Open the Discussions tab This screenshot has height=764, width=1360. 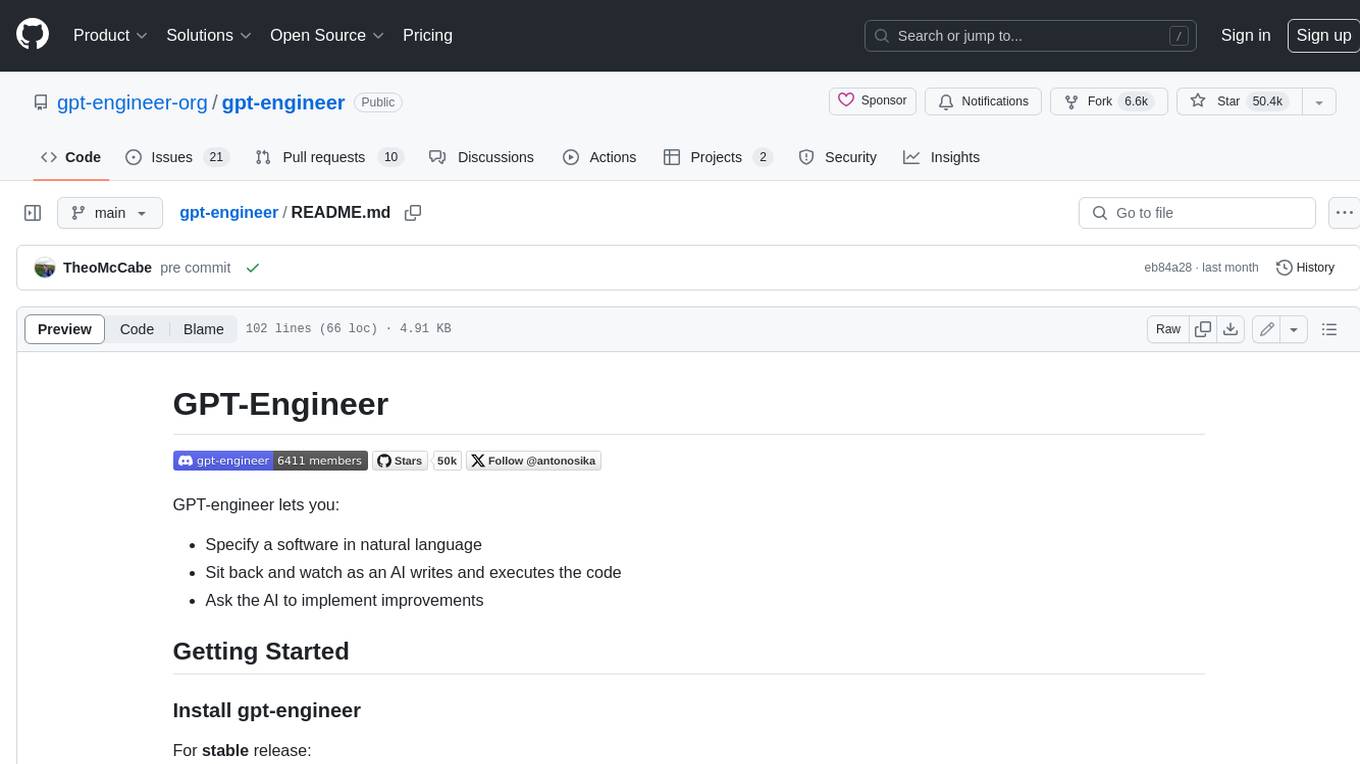pos(481,157)
